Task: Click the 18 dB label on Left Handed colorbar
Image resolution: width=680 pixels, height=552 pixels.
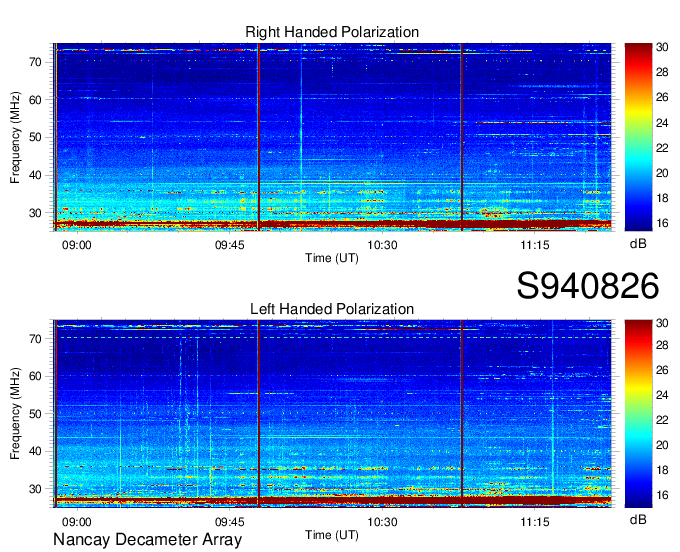Action: tap(662, 470)
